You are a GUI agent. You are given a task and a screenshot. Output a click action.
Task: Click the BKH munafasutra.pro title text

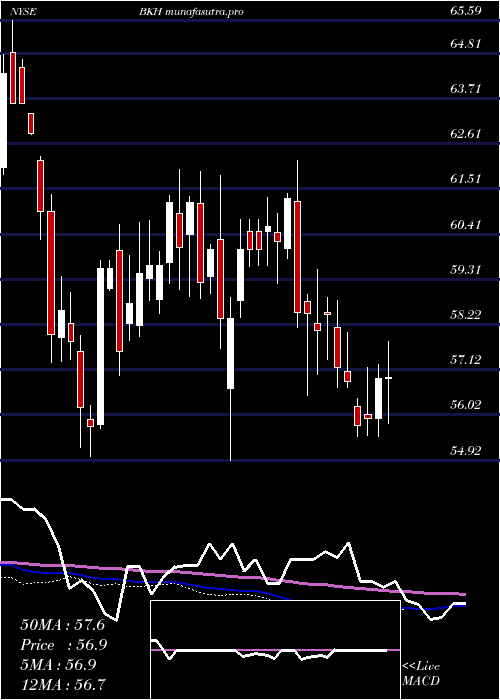coord(192,12)
